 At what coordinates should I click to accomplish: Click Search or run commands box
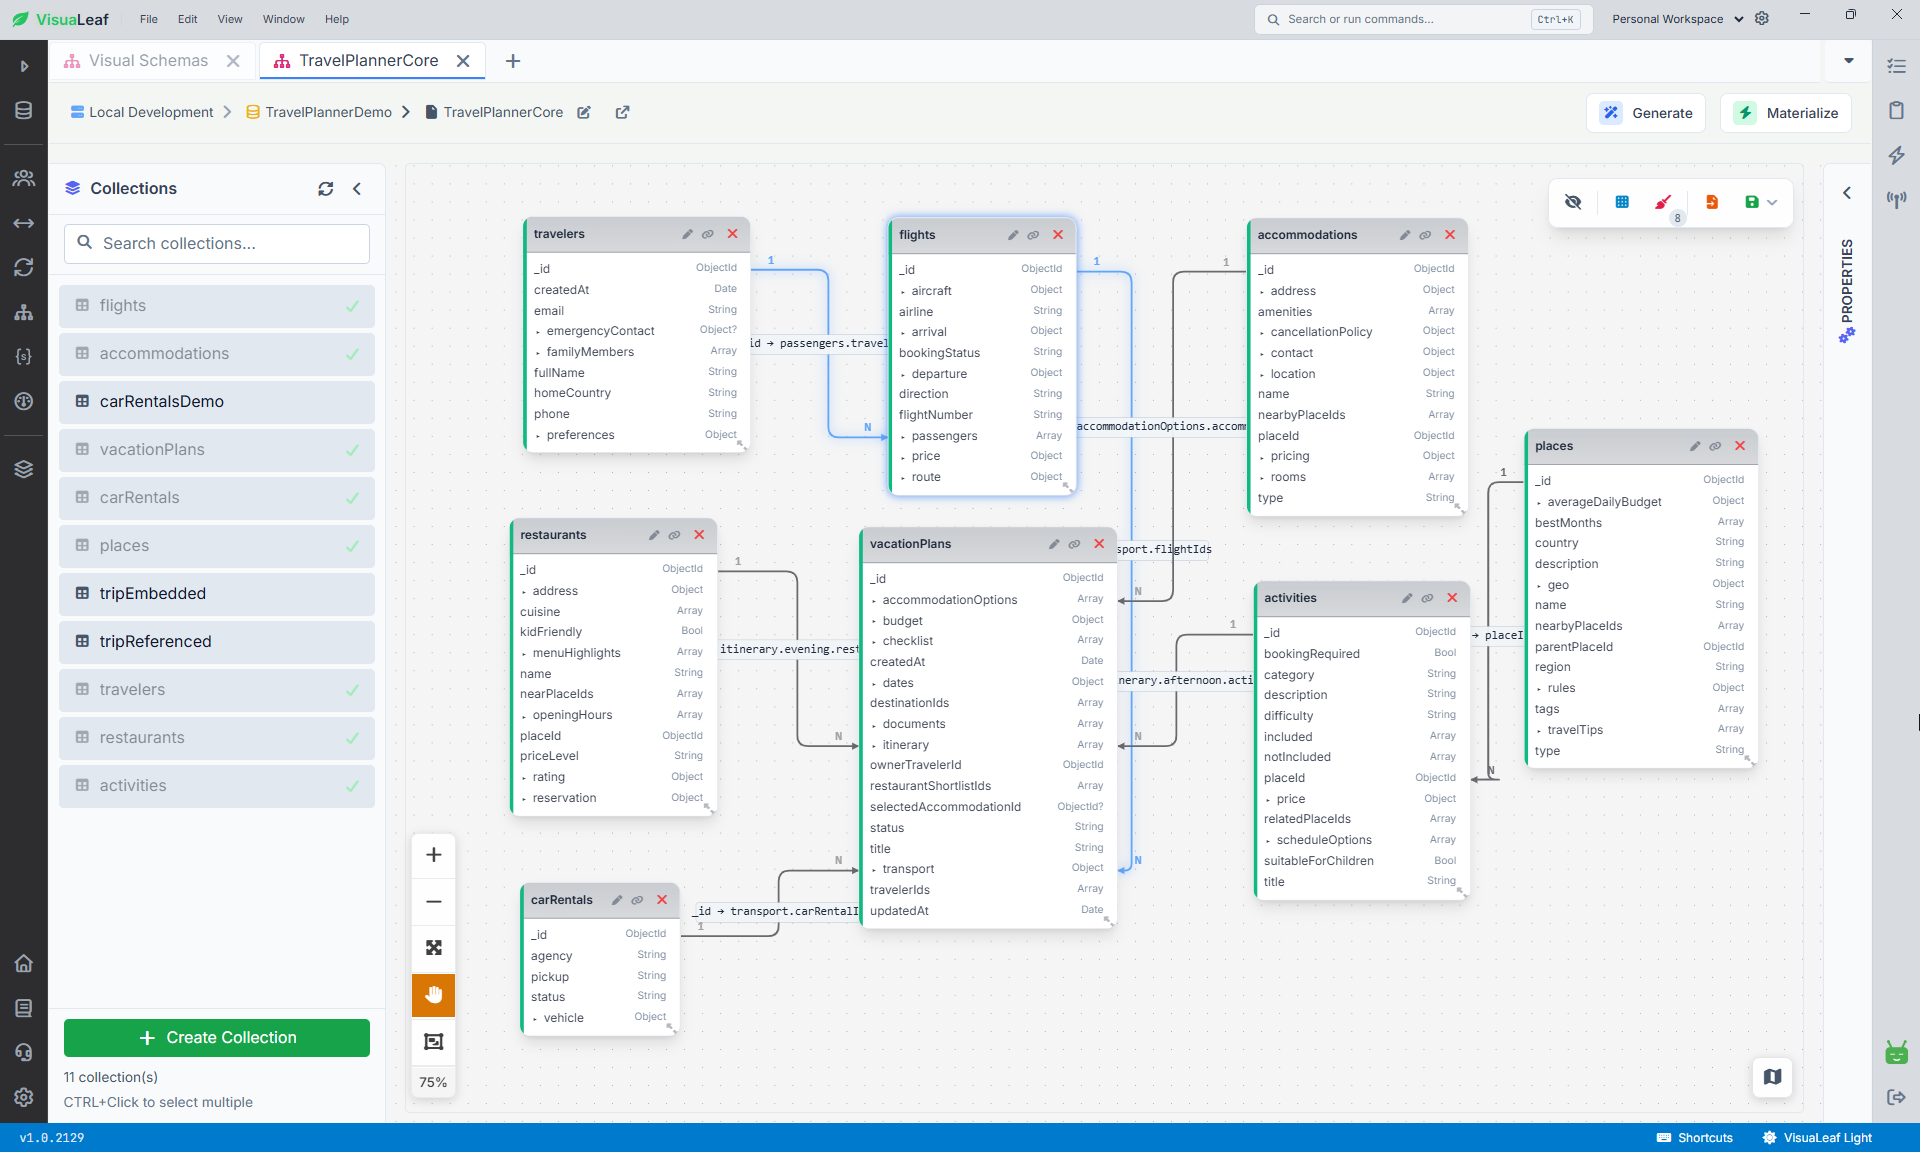[1424, 19]
